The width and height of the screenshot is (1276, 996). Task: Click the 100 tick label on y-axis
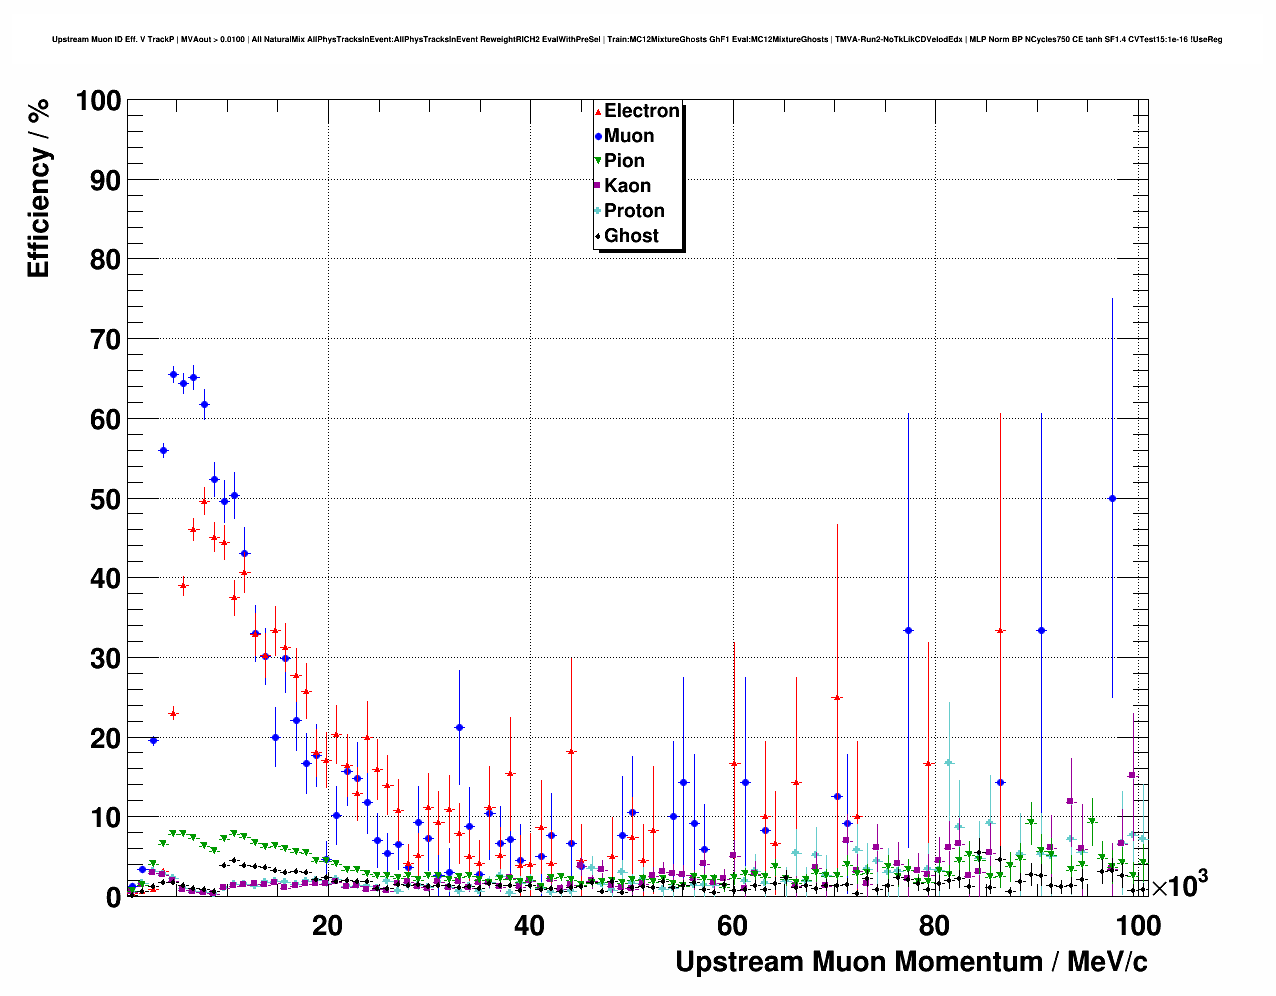coord(97,101)
